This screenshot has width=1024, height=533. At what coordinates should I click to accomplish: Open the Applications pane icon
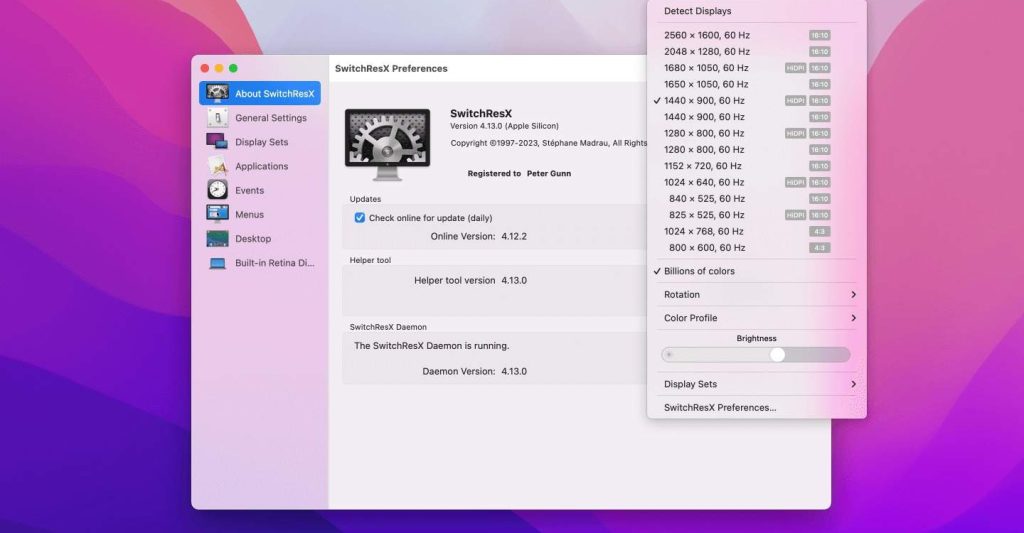coord(217,166)
